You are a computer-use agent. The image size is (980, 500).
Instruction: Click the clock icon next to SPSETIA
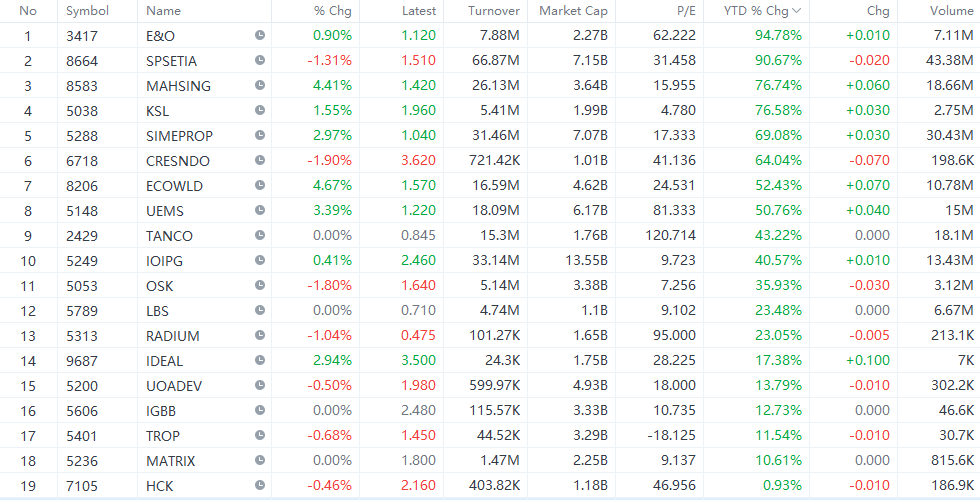[260, 61]
